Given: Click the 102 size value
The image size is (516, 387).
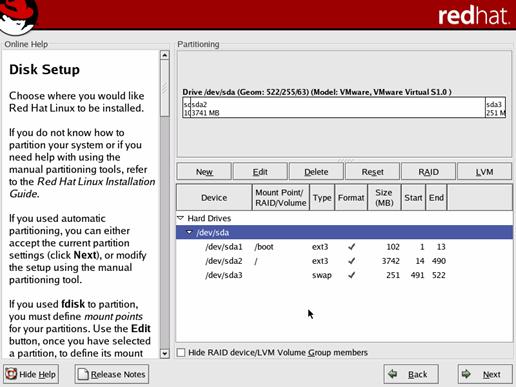Looking at the screenshot, I should (393, 247).
